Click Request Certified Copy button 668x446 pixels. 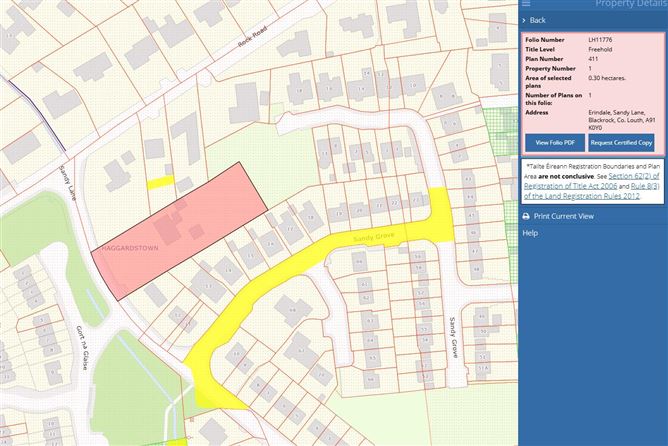[621, 143]
